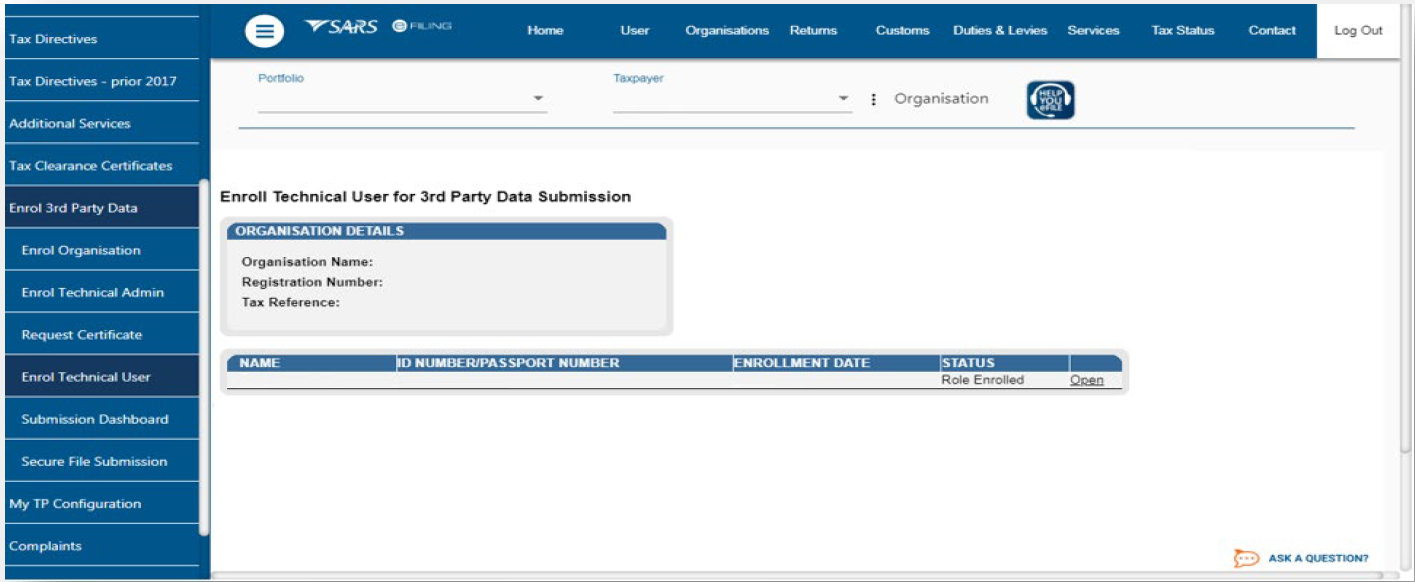Open the three-dot options next to Organisation
Image resolution: width=1415 pixels, height=582 pixels.
click(x=873, y=99)
